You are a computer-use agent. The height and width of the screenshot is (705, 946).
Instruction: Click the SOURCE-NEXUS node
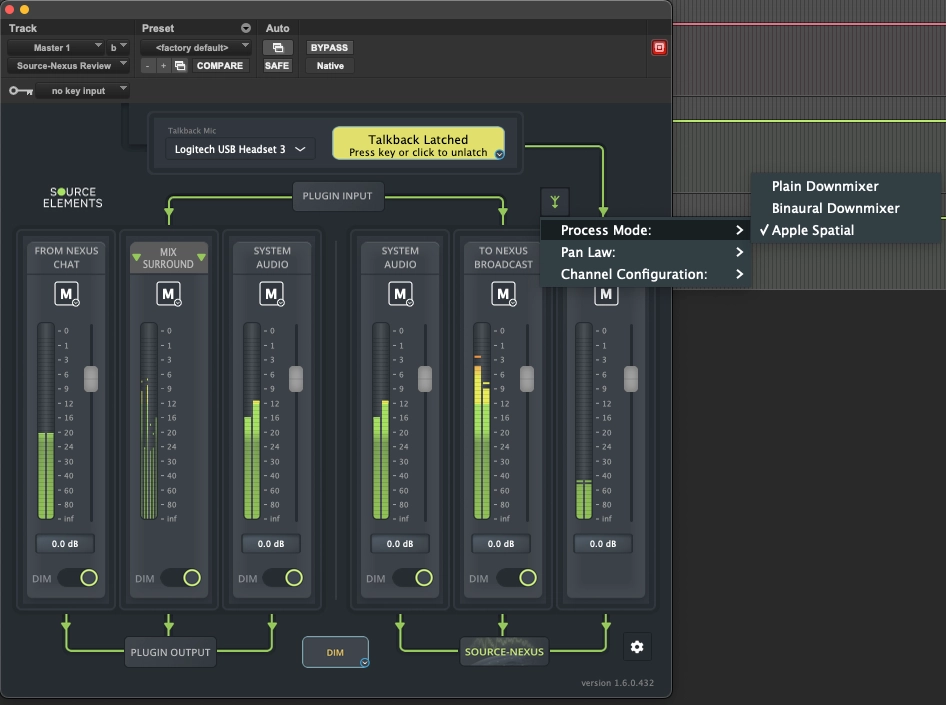pos(504,651)
